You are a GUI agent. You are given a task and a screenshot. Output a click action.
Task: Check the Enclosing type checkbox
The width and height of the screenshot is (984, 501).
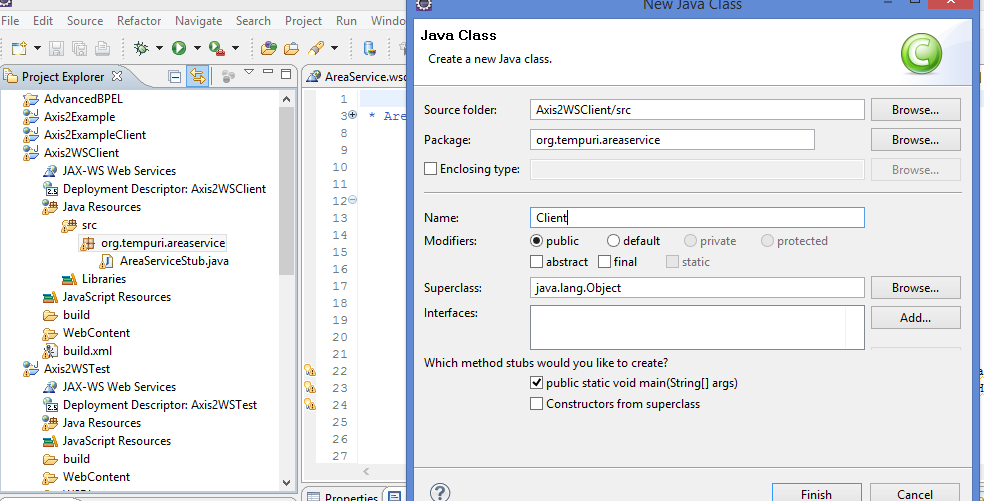point(430,169)
